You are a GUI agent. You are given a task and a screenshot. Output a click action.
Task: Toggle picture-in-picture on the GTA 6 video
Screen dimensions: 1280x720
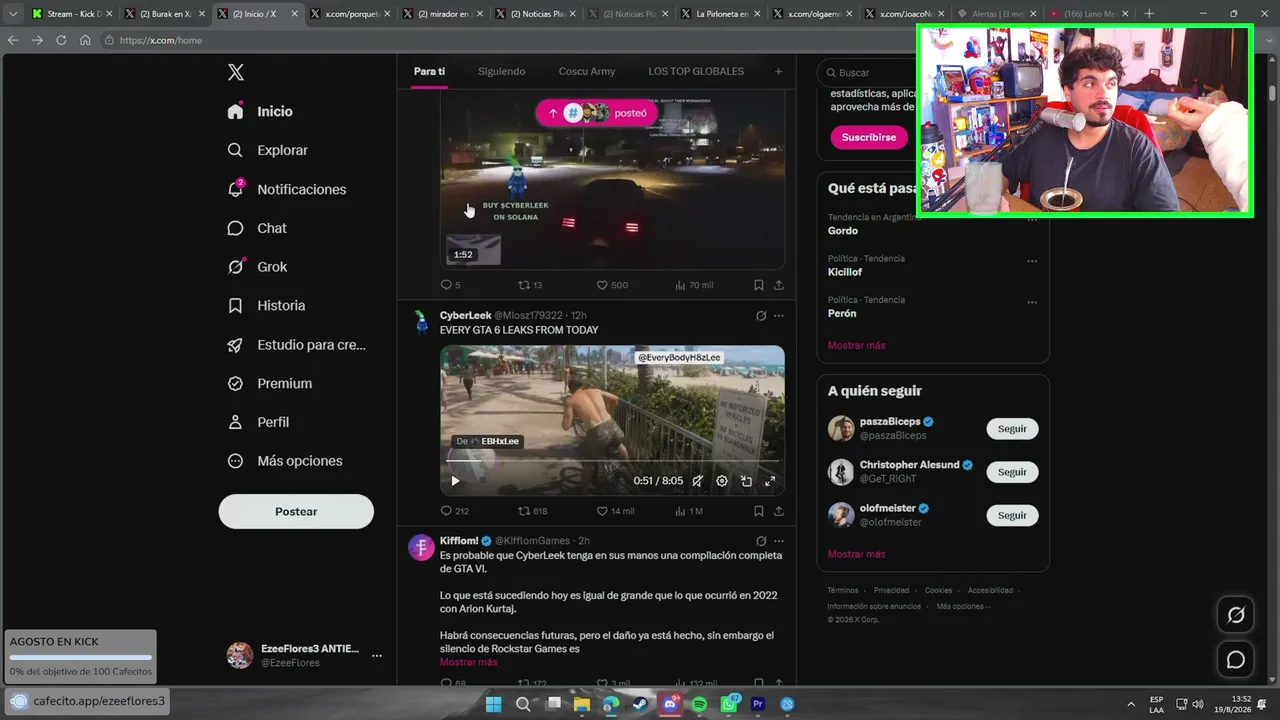tap(746, 481)
